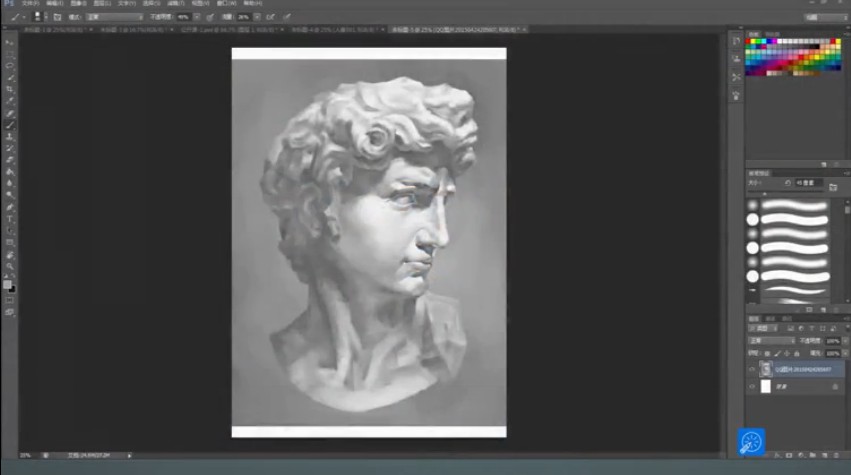Select the Blur tool

pos(10,183)
